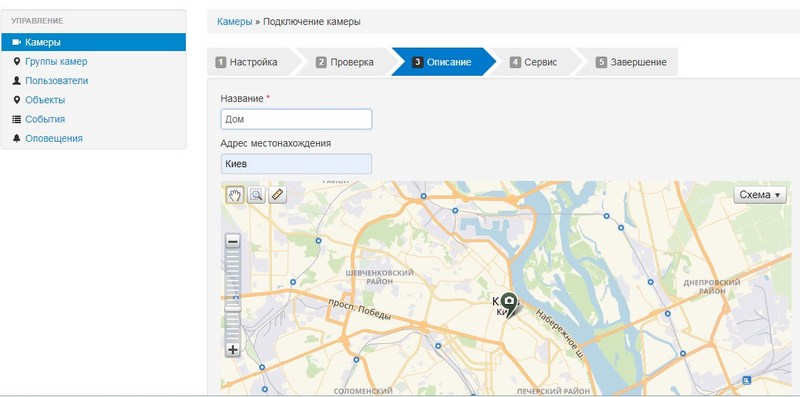Switch to step 5 Завершение
The image size is (800, 397).
point(631,62)
